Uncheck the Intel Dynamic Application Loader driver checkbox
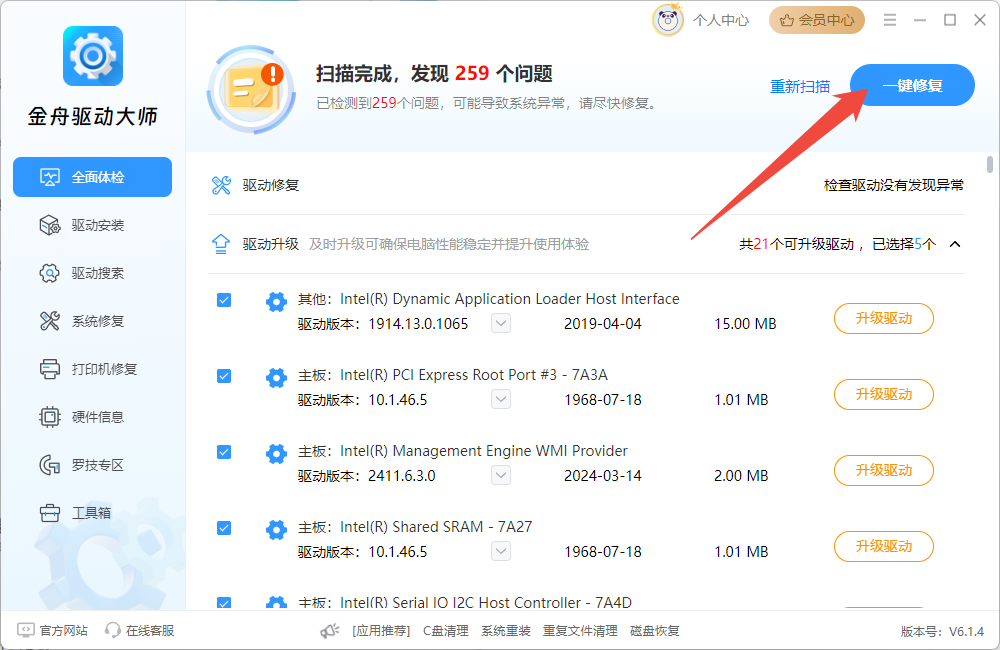Viewport: 1000px width, 650px height. [x=224, y=300]
